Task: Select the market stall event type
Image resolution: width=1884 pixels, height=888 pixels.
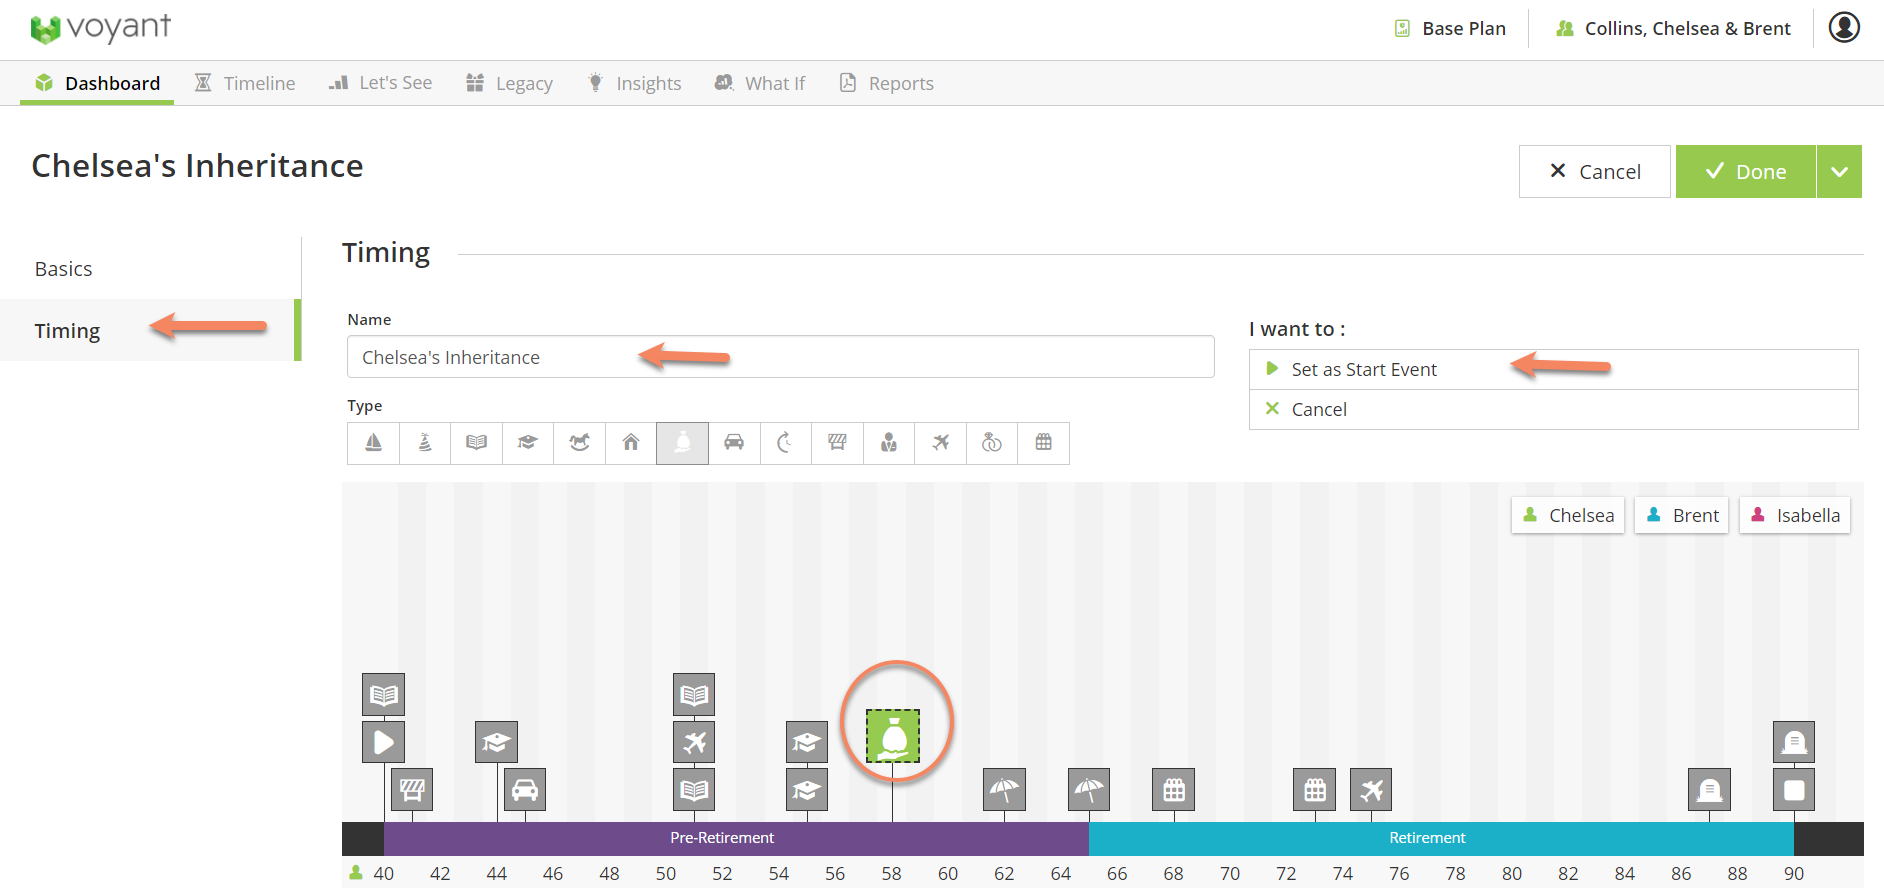Action: [x=837, y=443]
